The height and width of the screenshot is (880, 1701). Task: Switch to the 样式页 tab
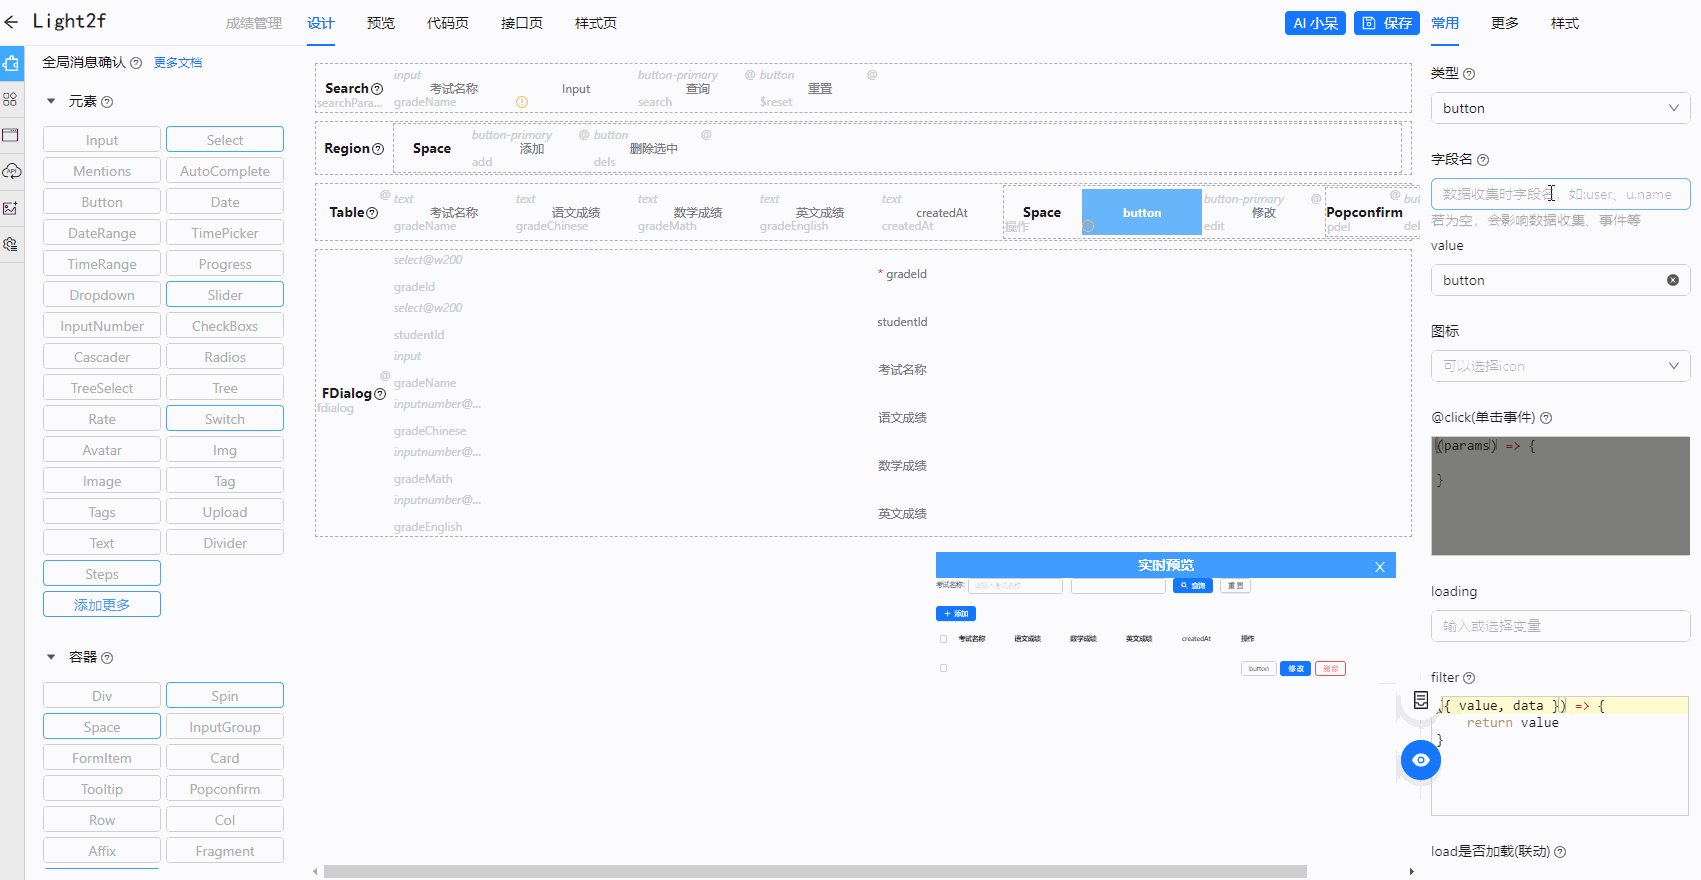596,23
